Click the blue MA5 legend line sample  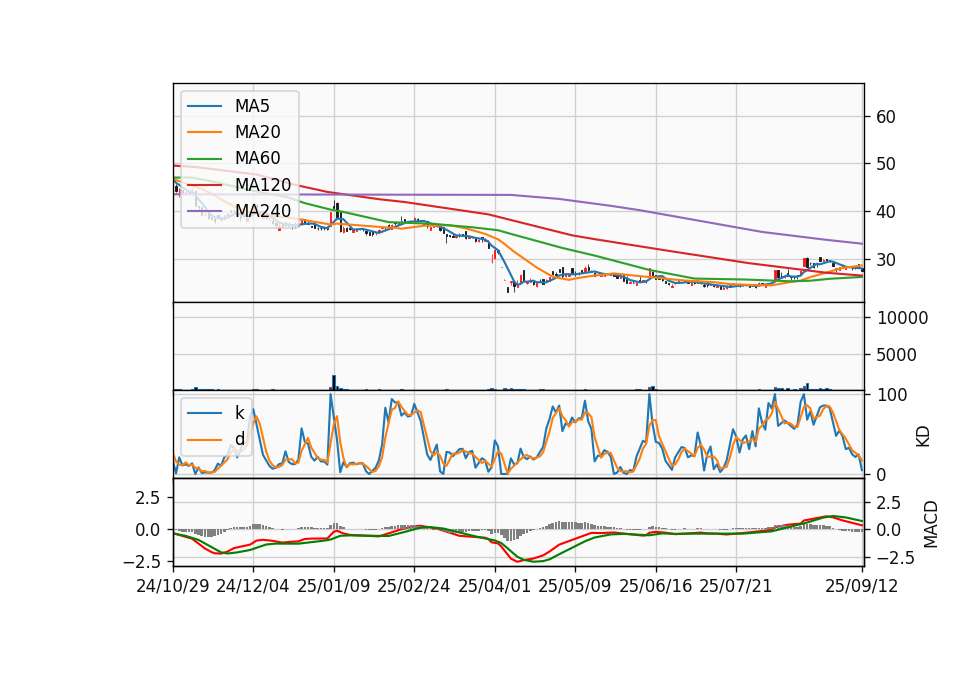204,107
